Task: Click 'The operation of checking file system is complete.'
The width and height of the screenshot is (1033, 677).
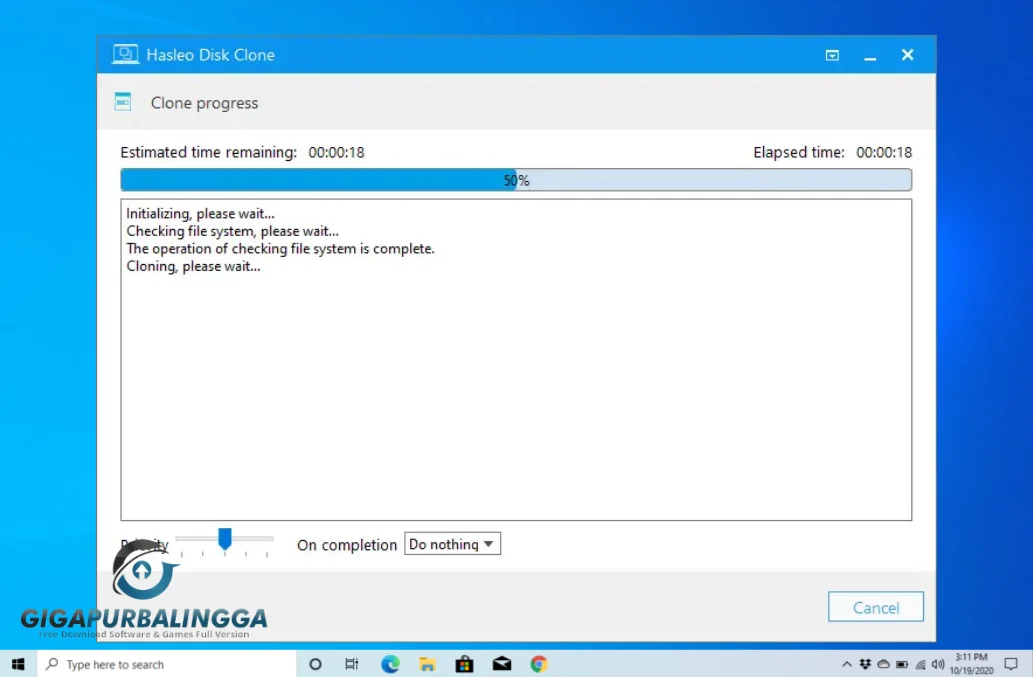Action: pyautogui.click(x=281, y=249)
